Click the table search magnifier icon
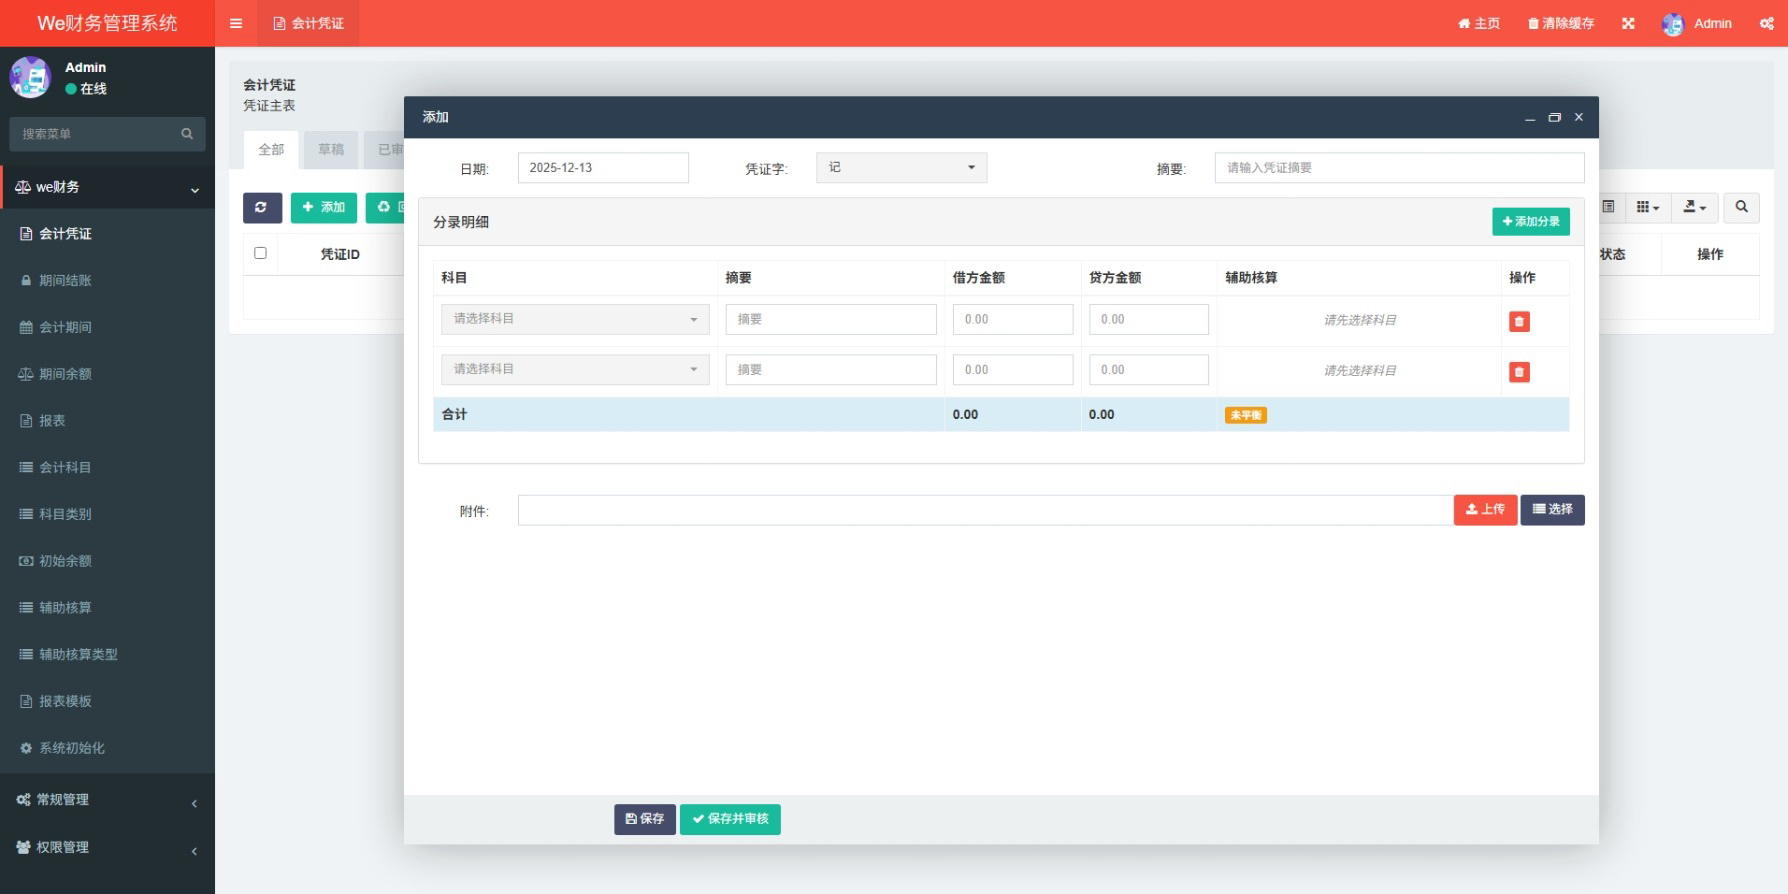The image size is (1788, 894). 1741,207
